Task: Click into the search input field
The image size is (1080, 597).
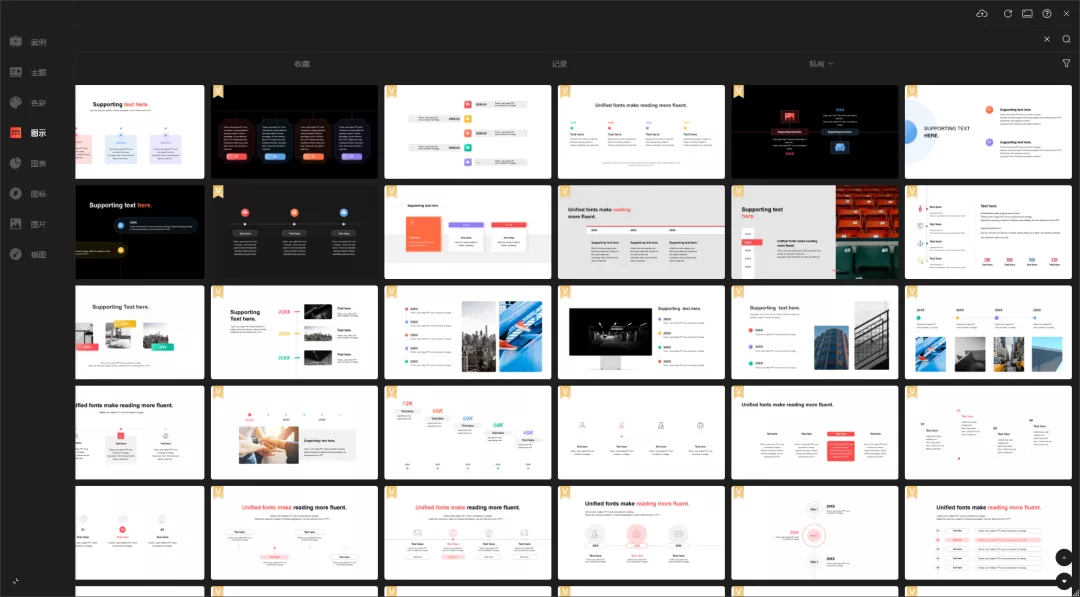Action: 558,39
